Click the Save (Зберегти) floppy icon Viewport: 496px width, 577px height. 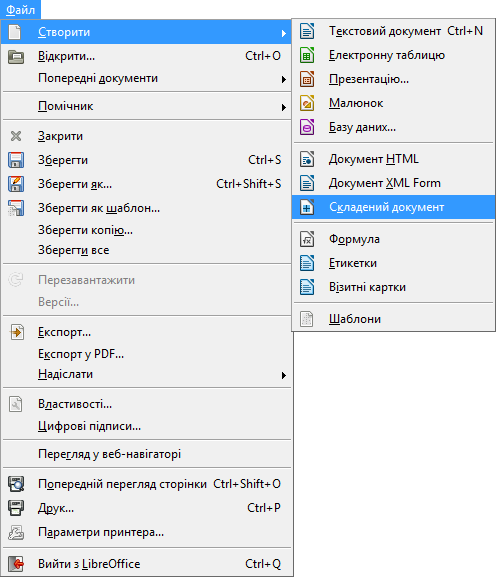[16, 160]
